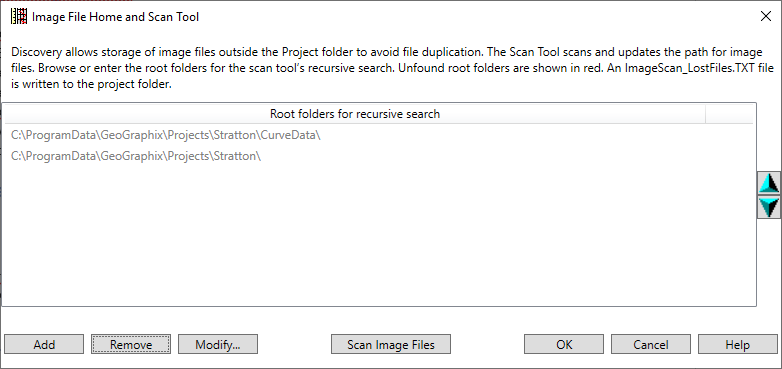782x369 pixels.
Task: Select the Projects\Stratton\ root folder row
Action: (379, 156)
